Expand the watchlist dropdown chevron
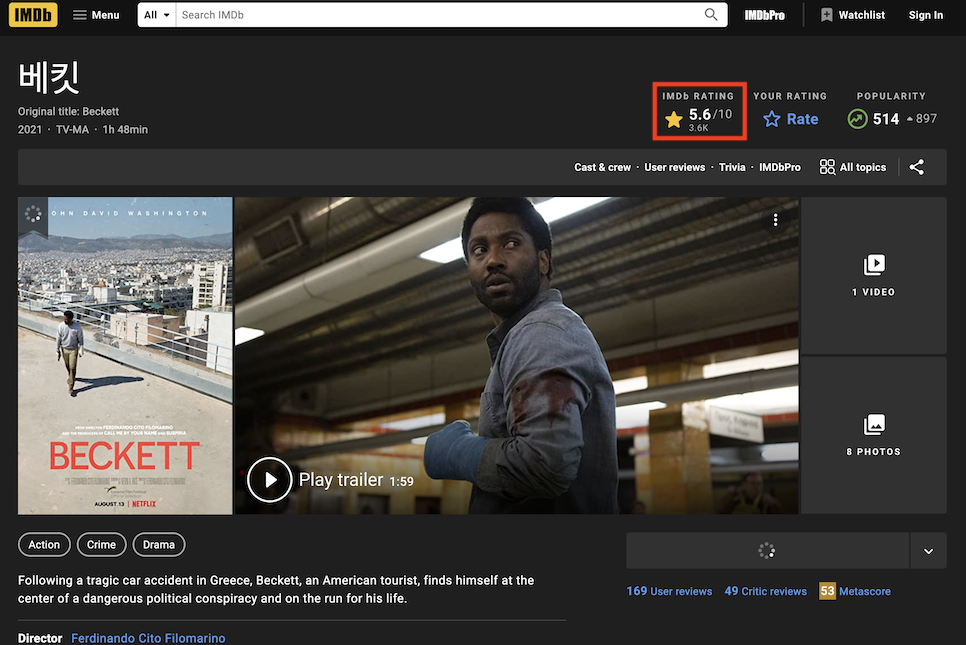This screenshot has height=645, width=966. point(928,551)
